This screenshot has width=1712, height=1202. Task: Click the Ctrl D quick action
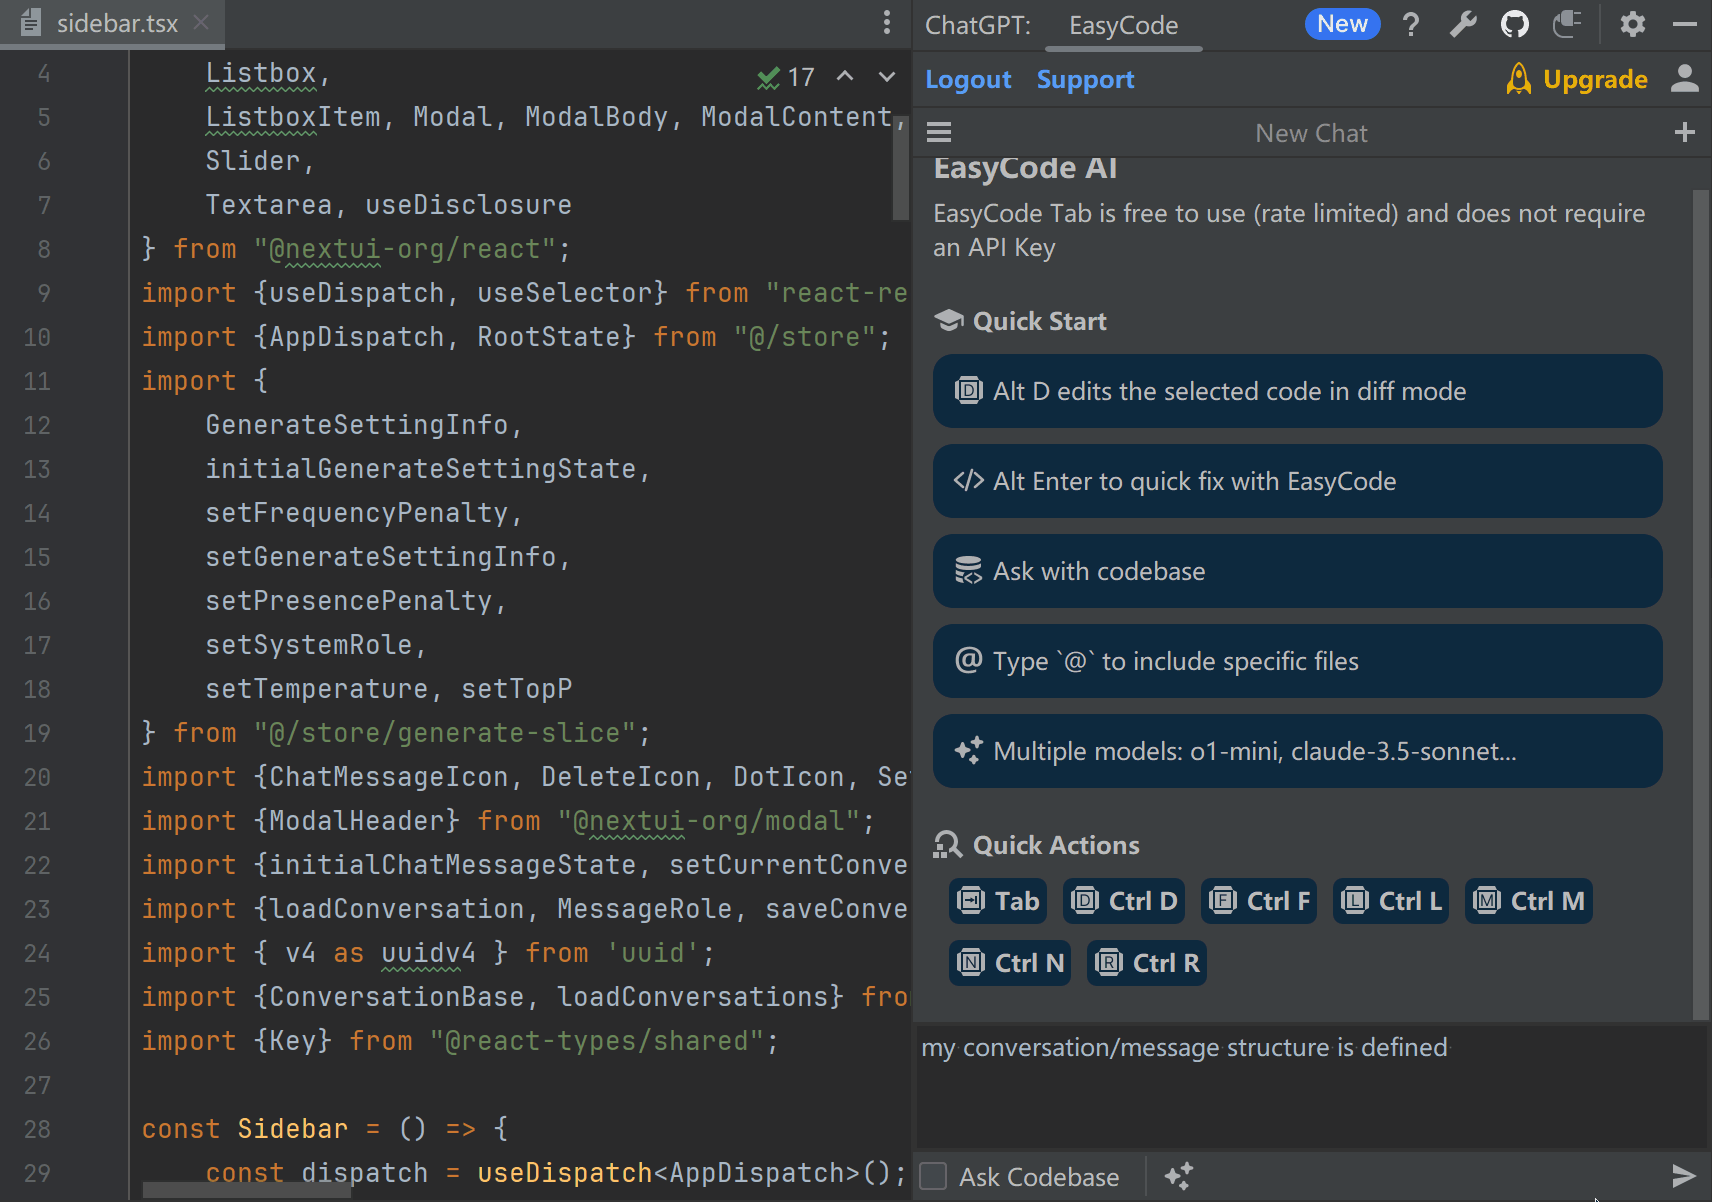point(1125,901)
